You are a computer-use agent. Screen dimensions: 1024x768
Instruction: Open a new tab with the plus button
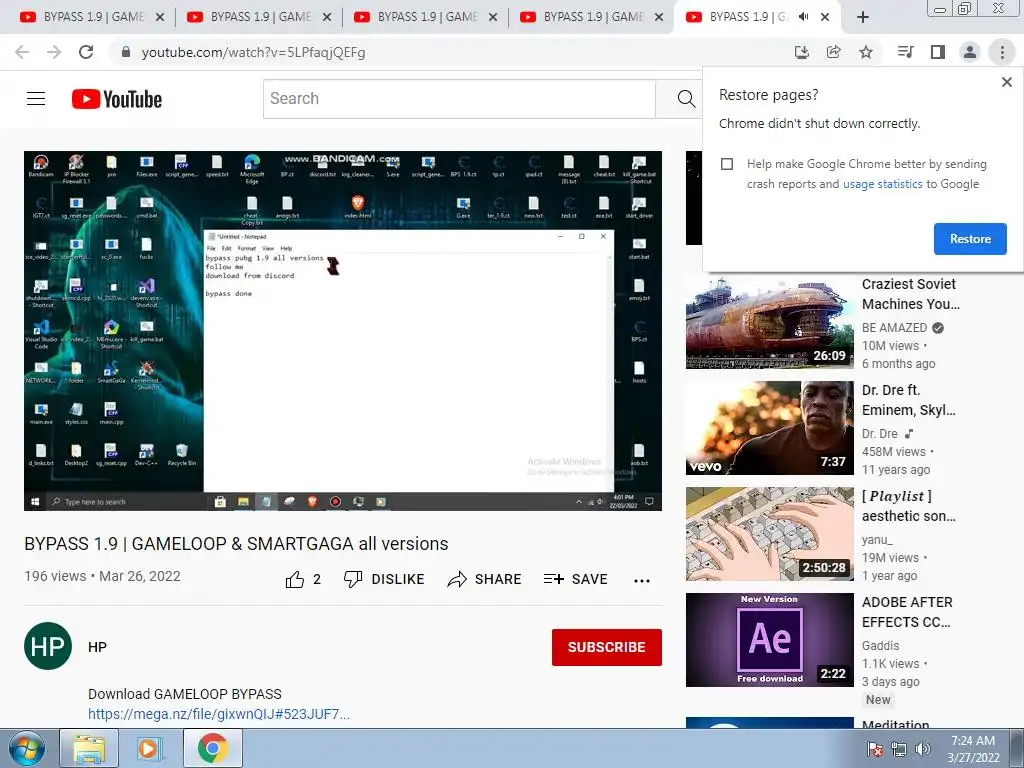pyautogui.click(x=863, y=18)
